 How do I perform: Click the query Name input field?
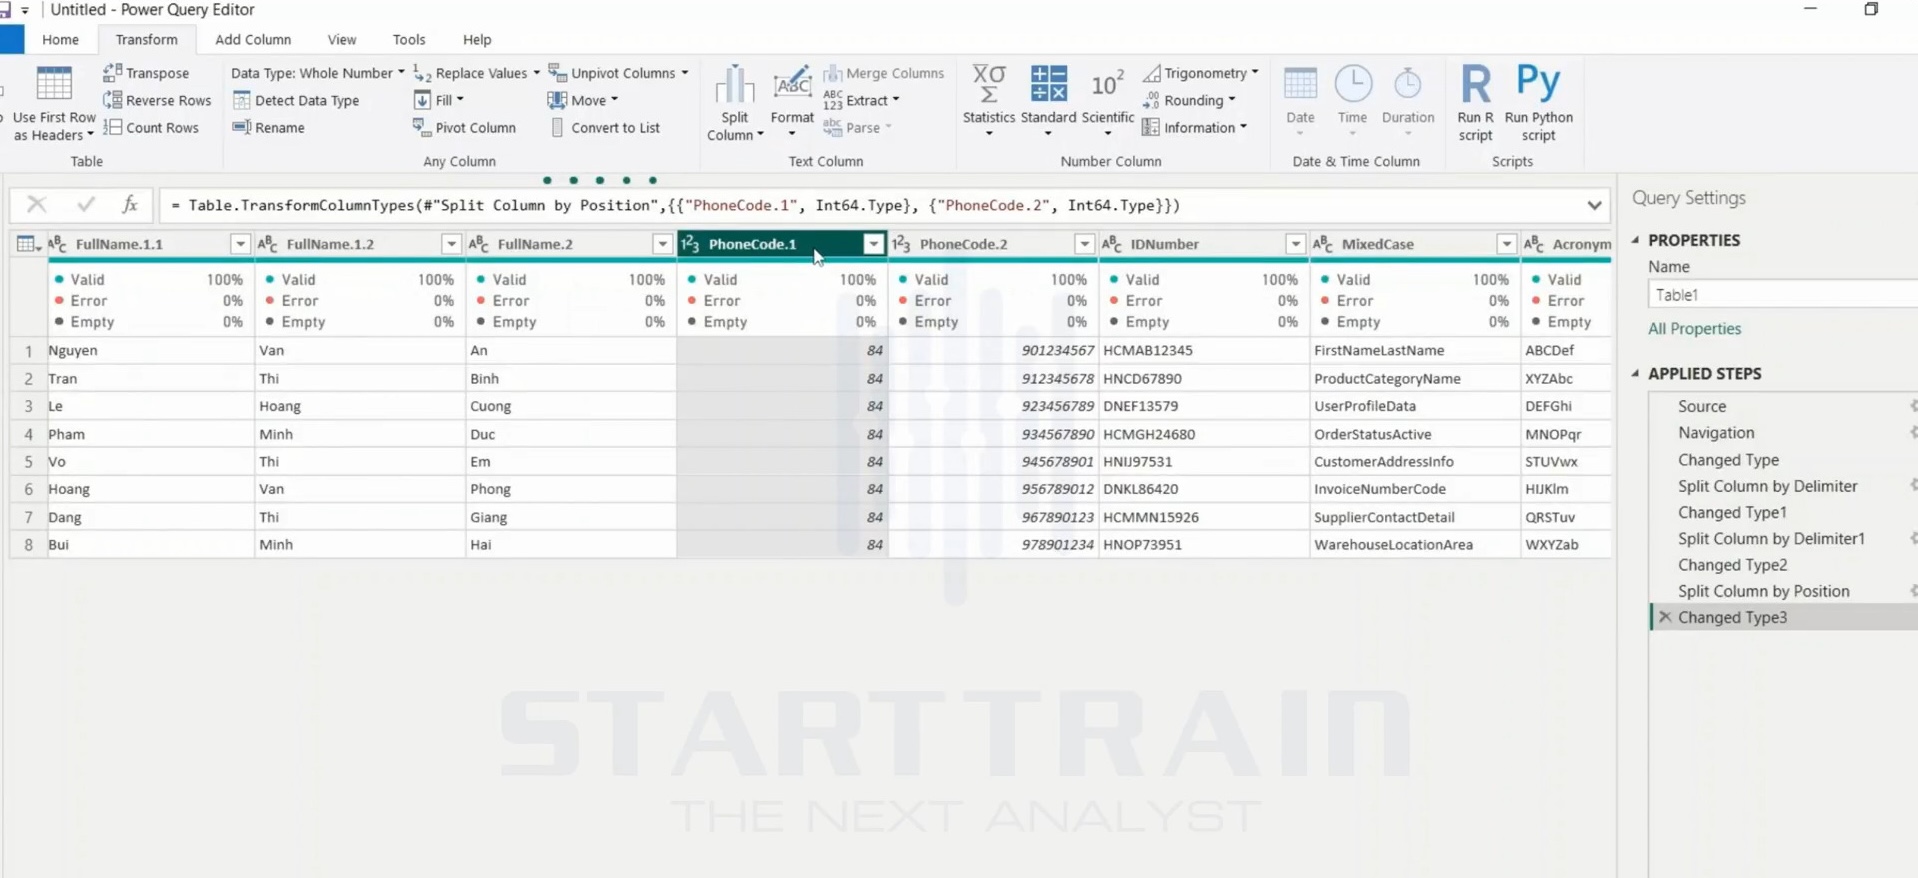[1782, 295]
